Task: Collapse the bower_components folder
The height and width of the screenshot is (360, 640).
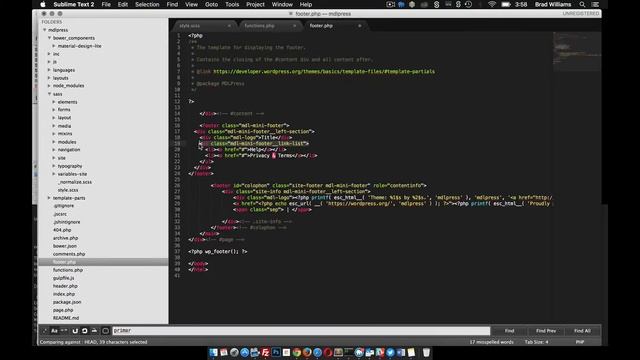Action: [49, 38]
